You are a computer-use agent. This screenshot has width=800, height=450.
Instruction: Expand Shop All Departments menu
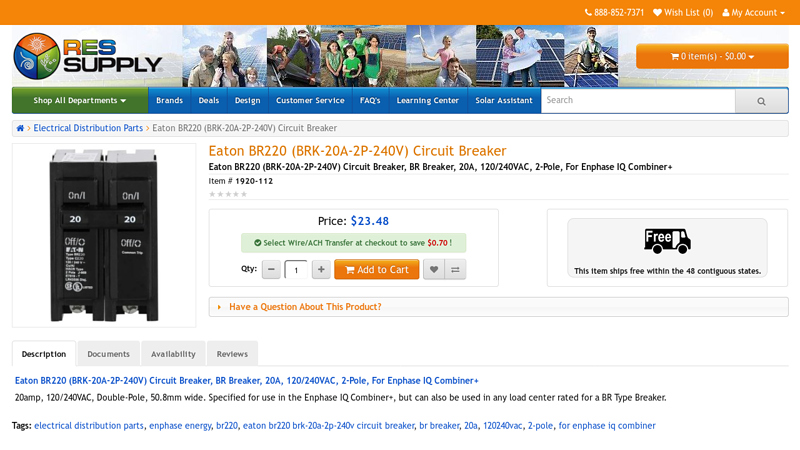[x=80, y=101]
